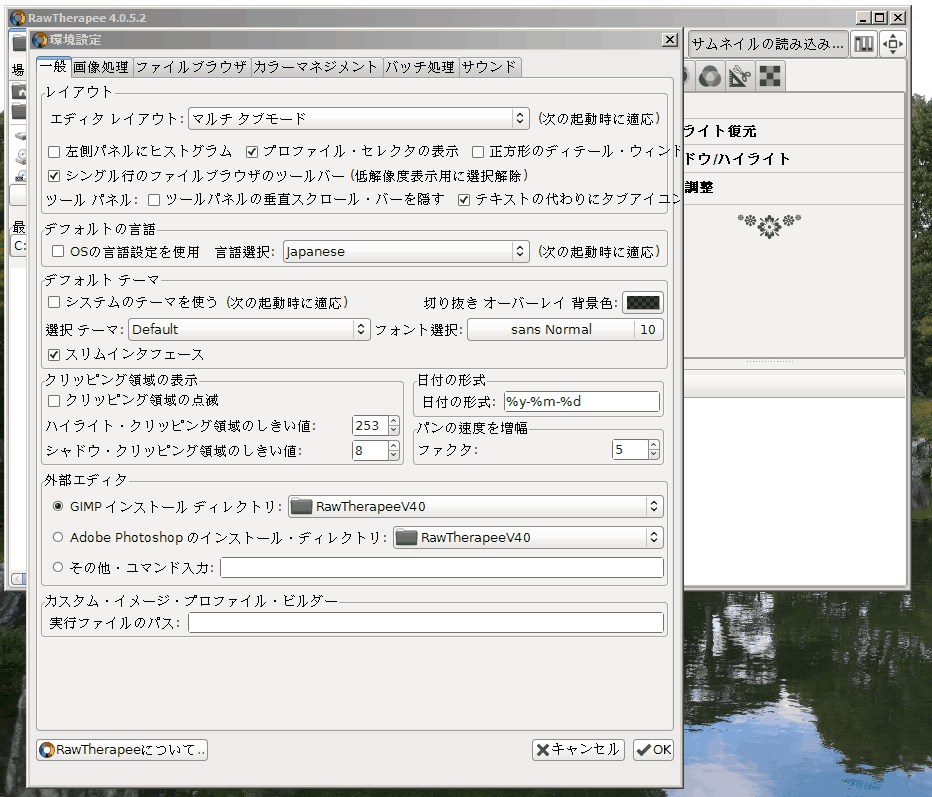
Task: Open the 選択 テーマ Default dropdown
Action: click(x=249, y=329)
